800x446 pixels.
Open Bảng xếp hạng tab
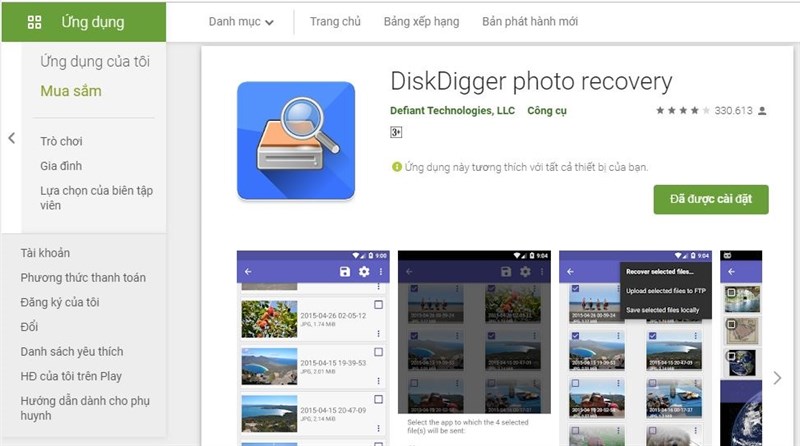tap(421, 21)
